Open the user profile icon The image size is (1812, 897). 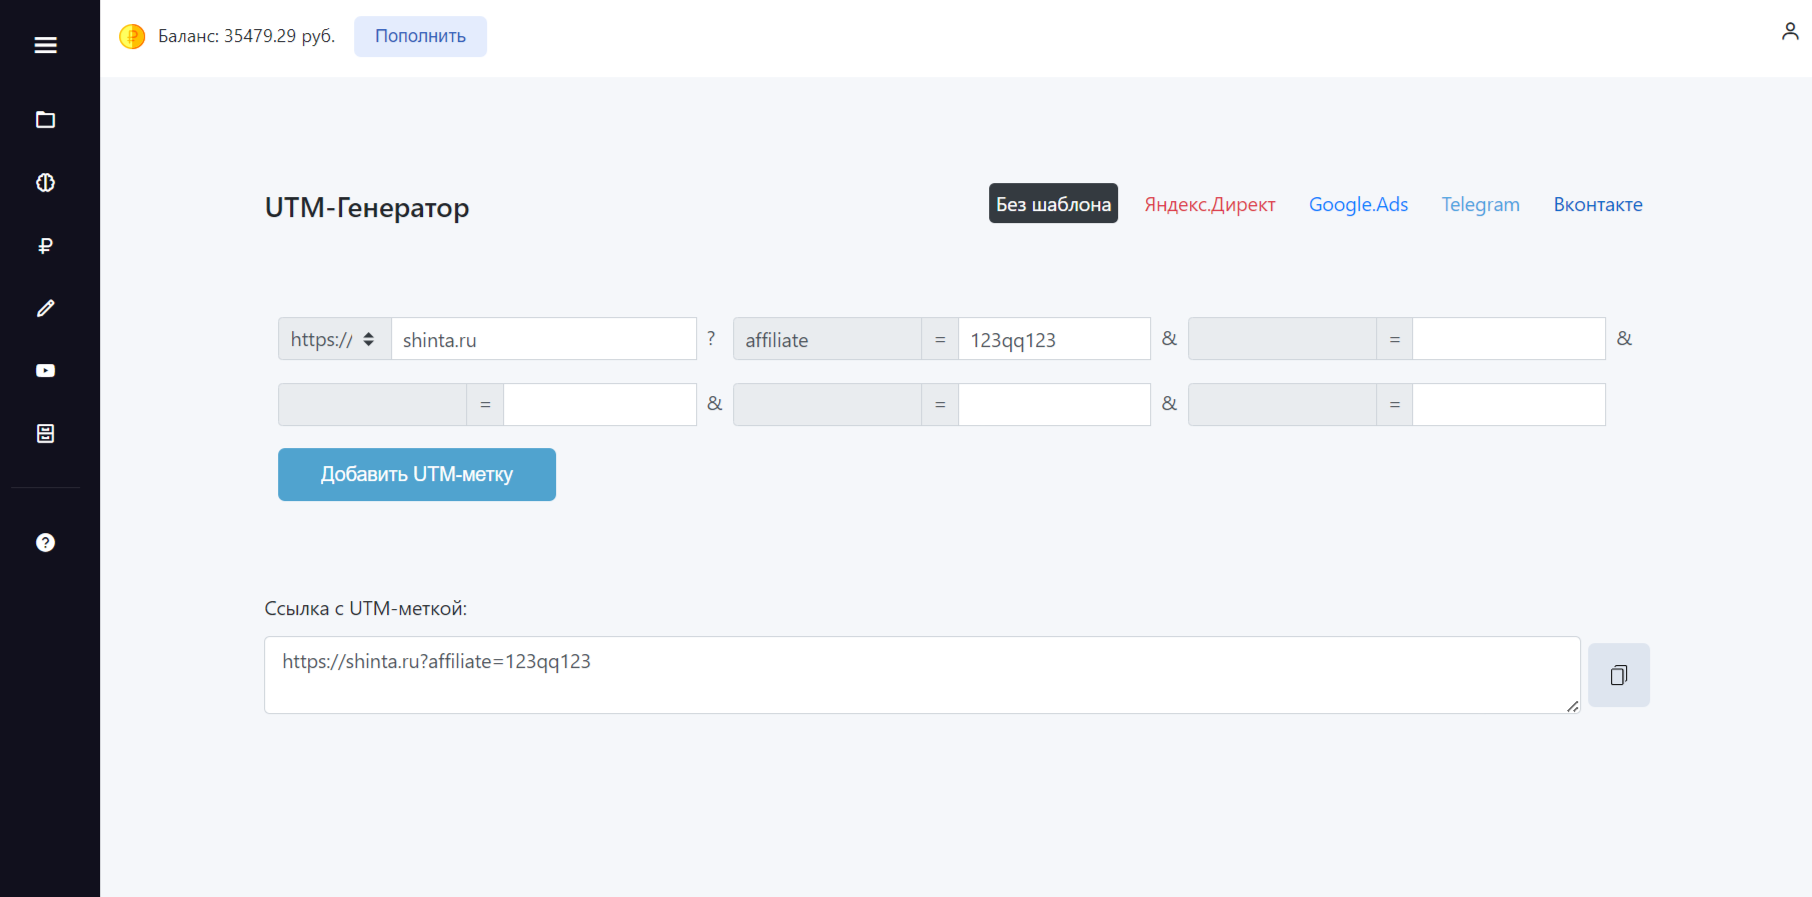1790,31
